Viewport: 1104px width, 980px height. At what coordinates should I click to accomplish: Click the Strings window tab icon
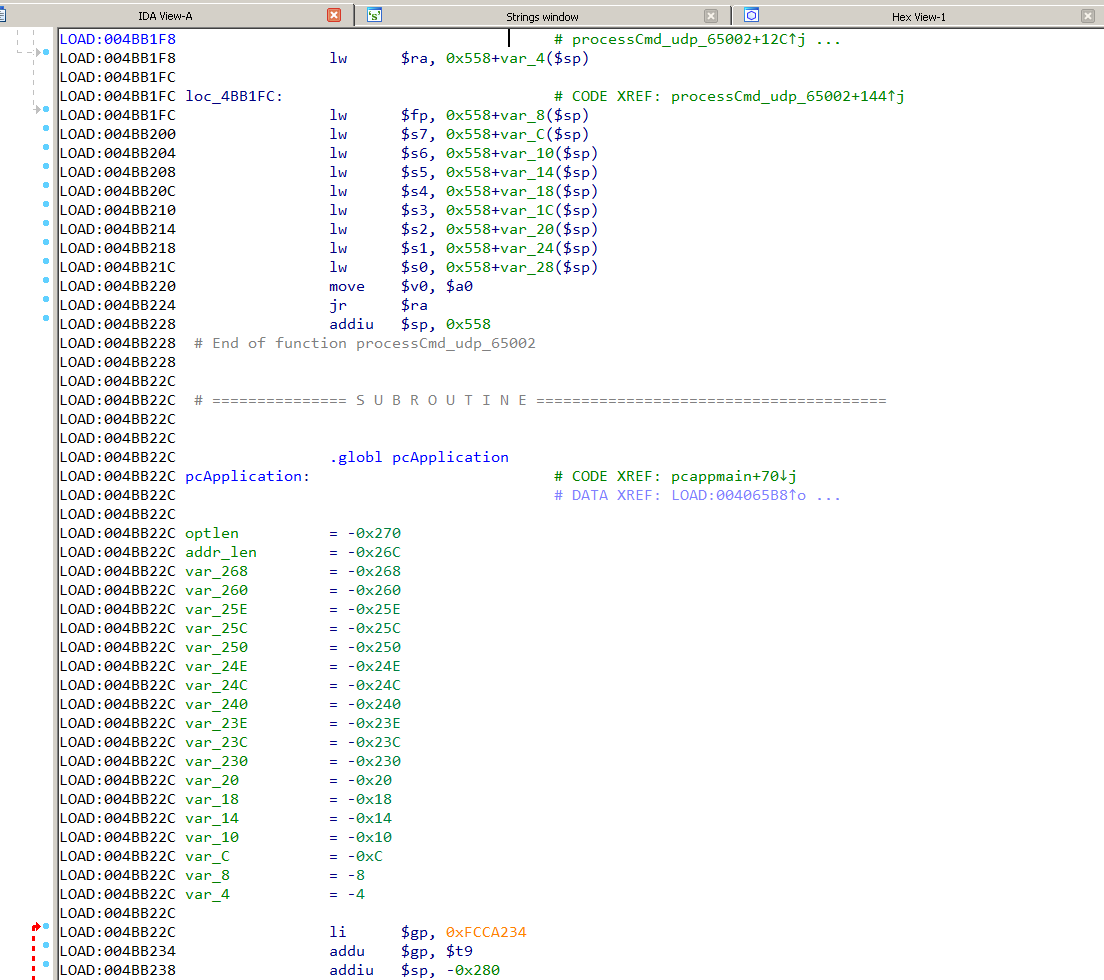(375, 15)
